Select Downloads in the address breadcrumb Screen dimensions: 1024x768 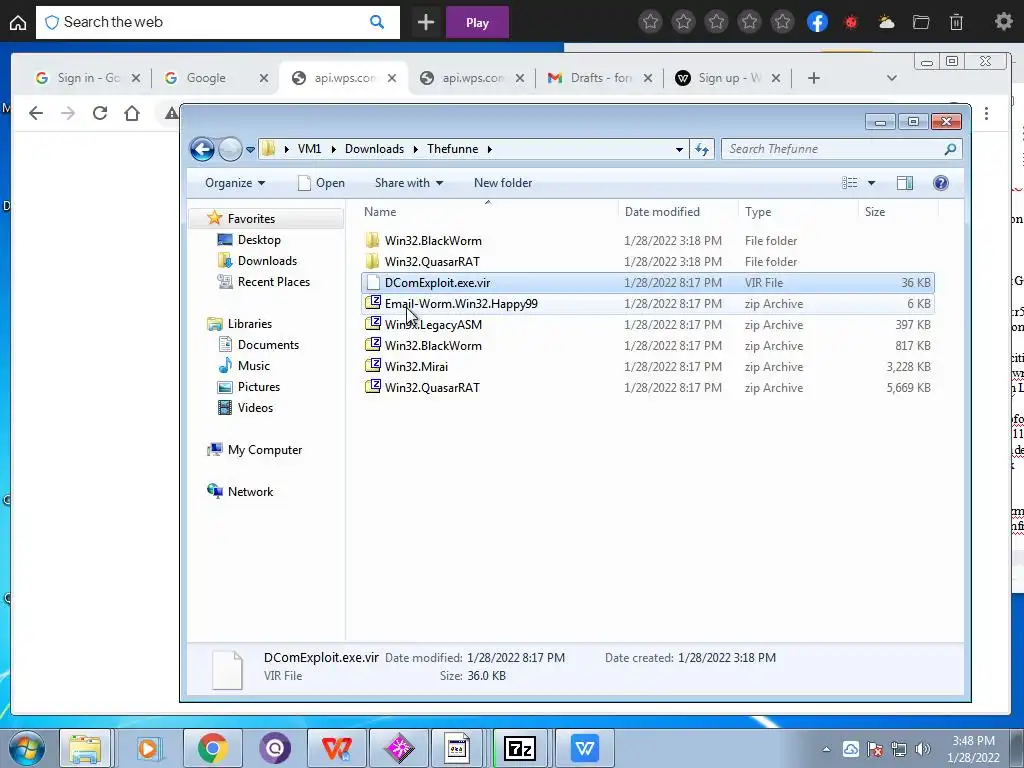pos(374,149)
